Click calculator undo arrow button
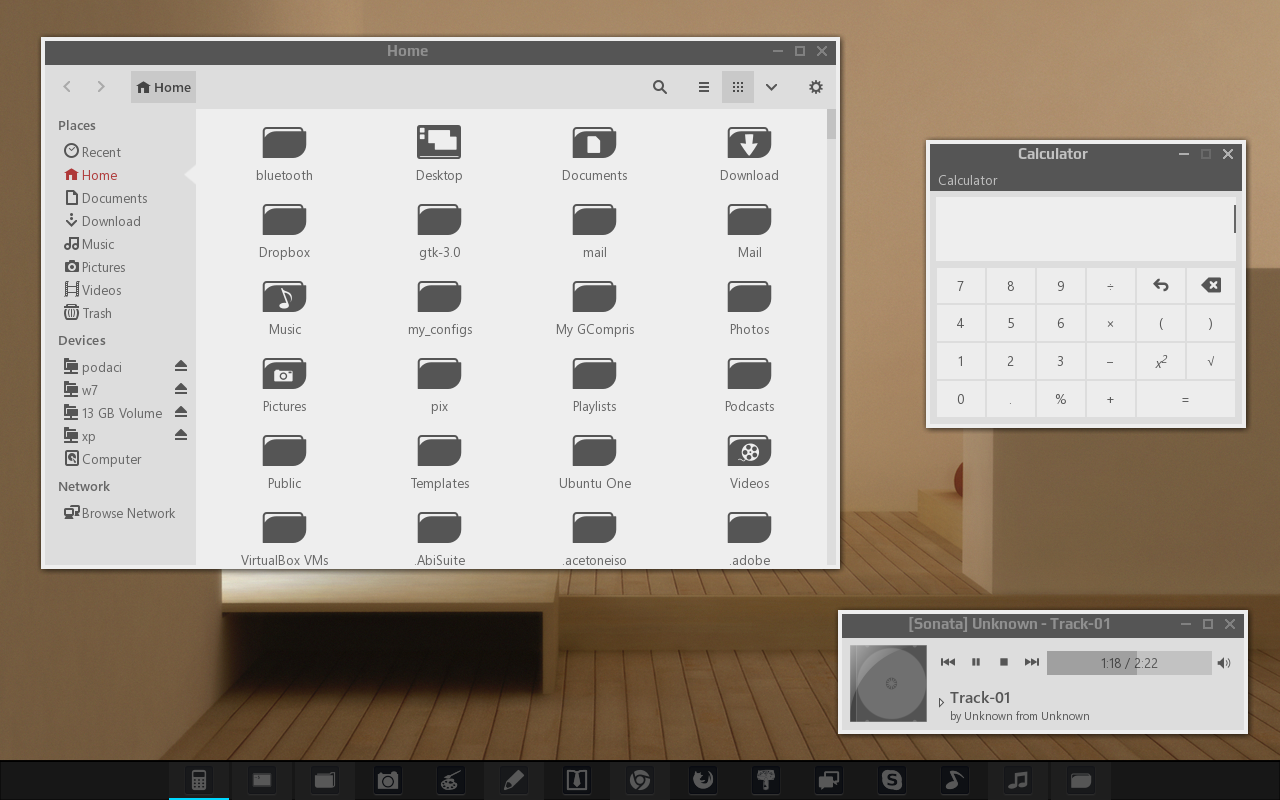 click(x=1160, y=286)
